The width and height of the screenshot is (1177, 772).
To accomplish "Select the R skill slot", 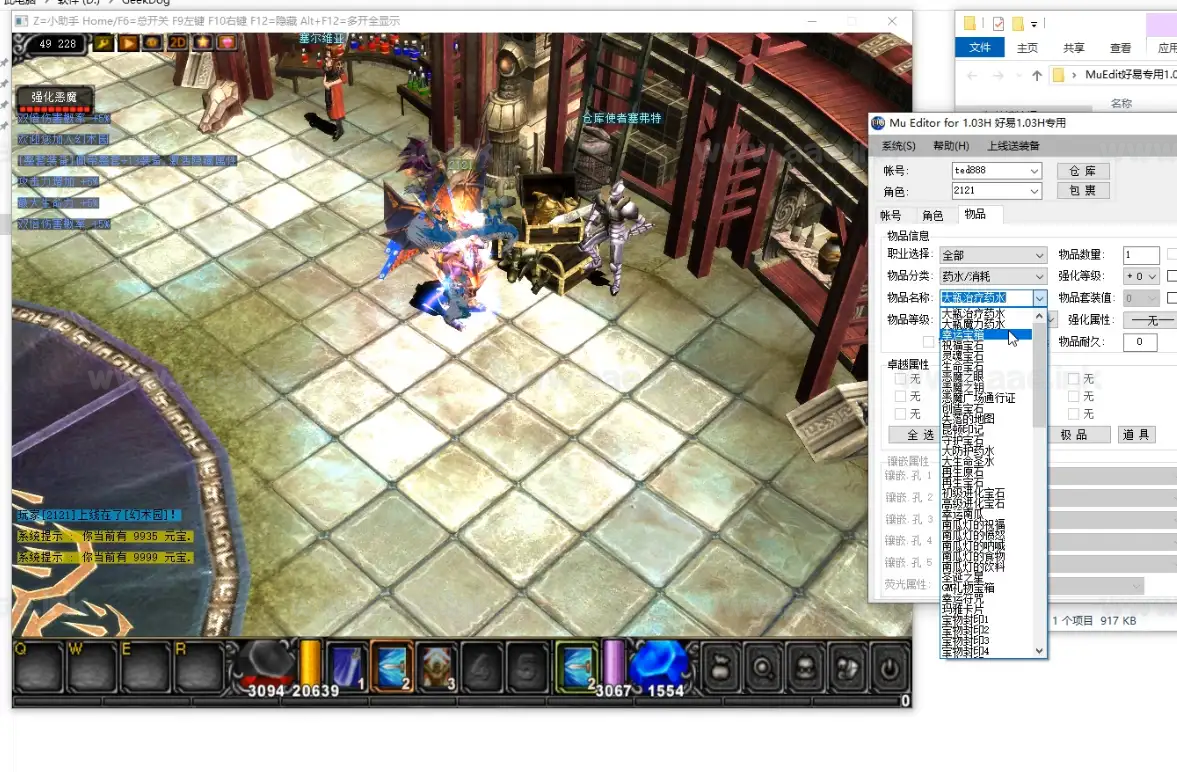I will tap(198, 666).
